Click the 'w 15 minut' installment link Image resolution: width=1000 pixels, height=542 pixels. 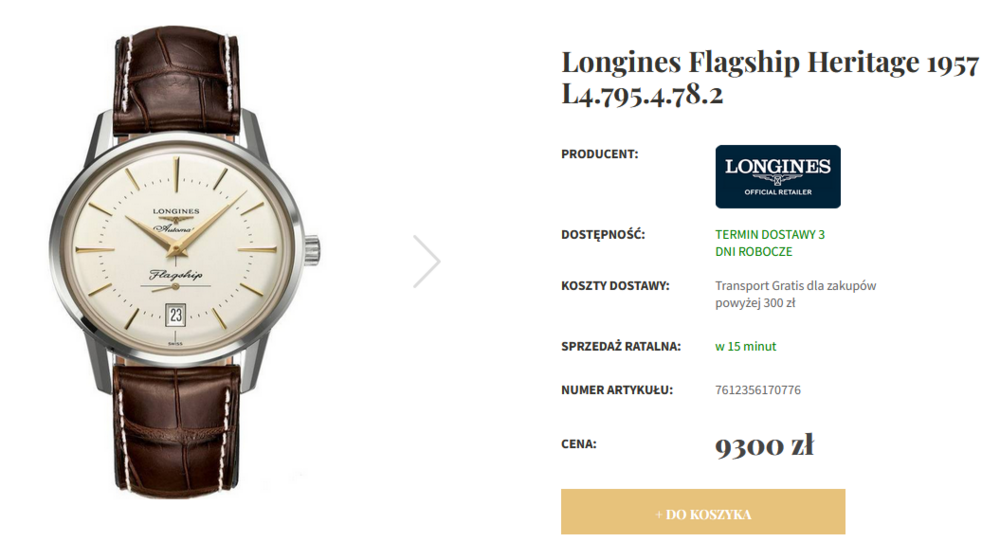click(746, 346)
